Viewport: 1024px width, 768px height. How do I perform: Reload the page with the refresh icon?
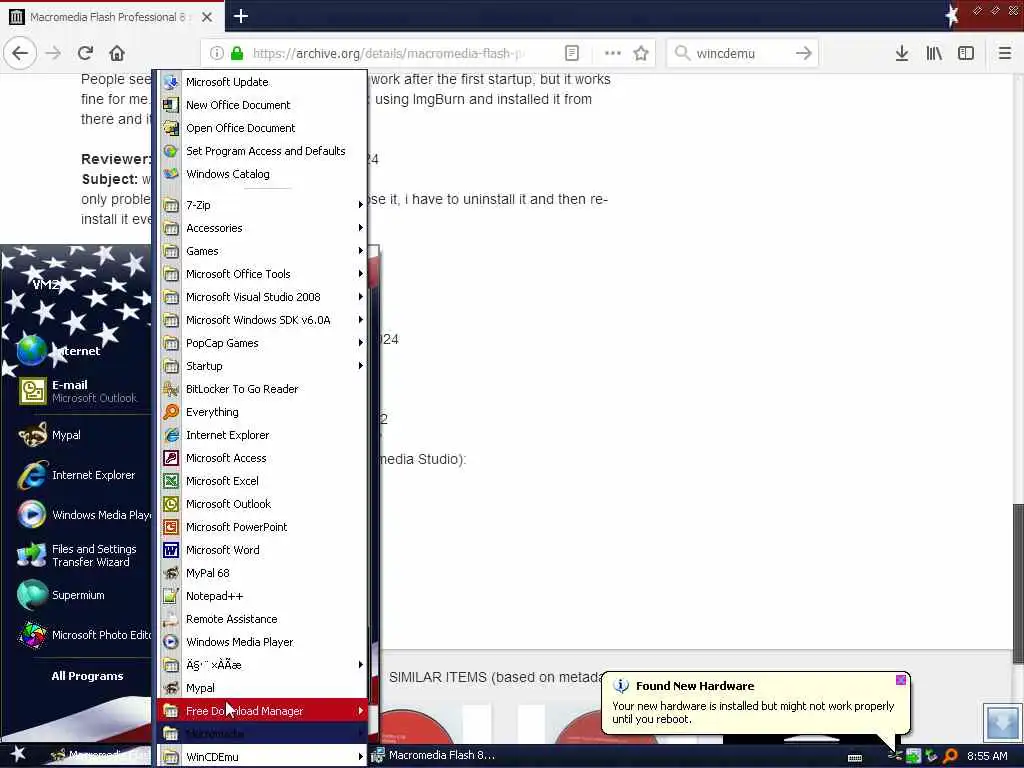[x=86, y=53]
